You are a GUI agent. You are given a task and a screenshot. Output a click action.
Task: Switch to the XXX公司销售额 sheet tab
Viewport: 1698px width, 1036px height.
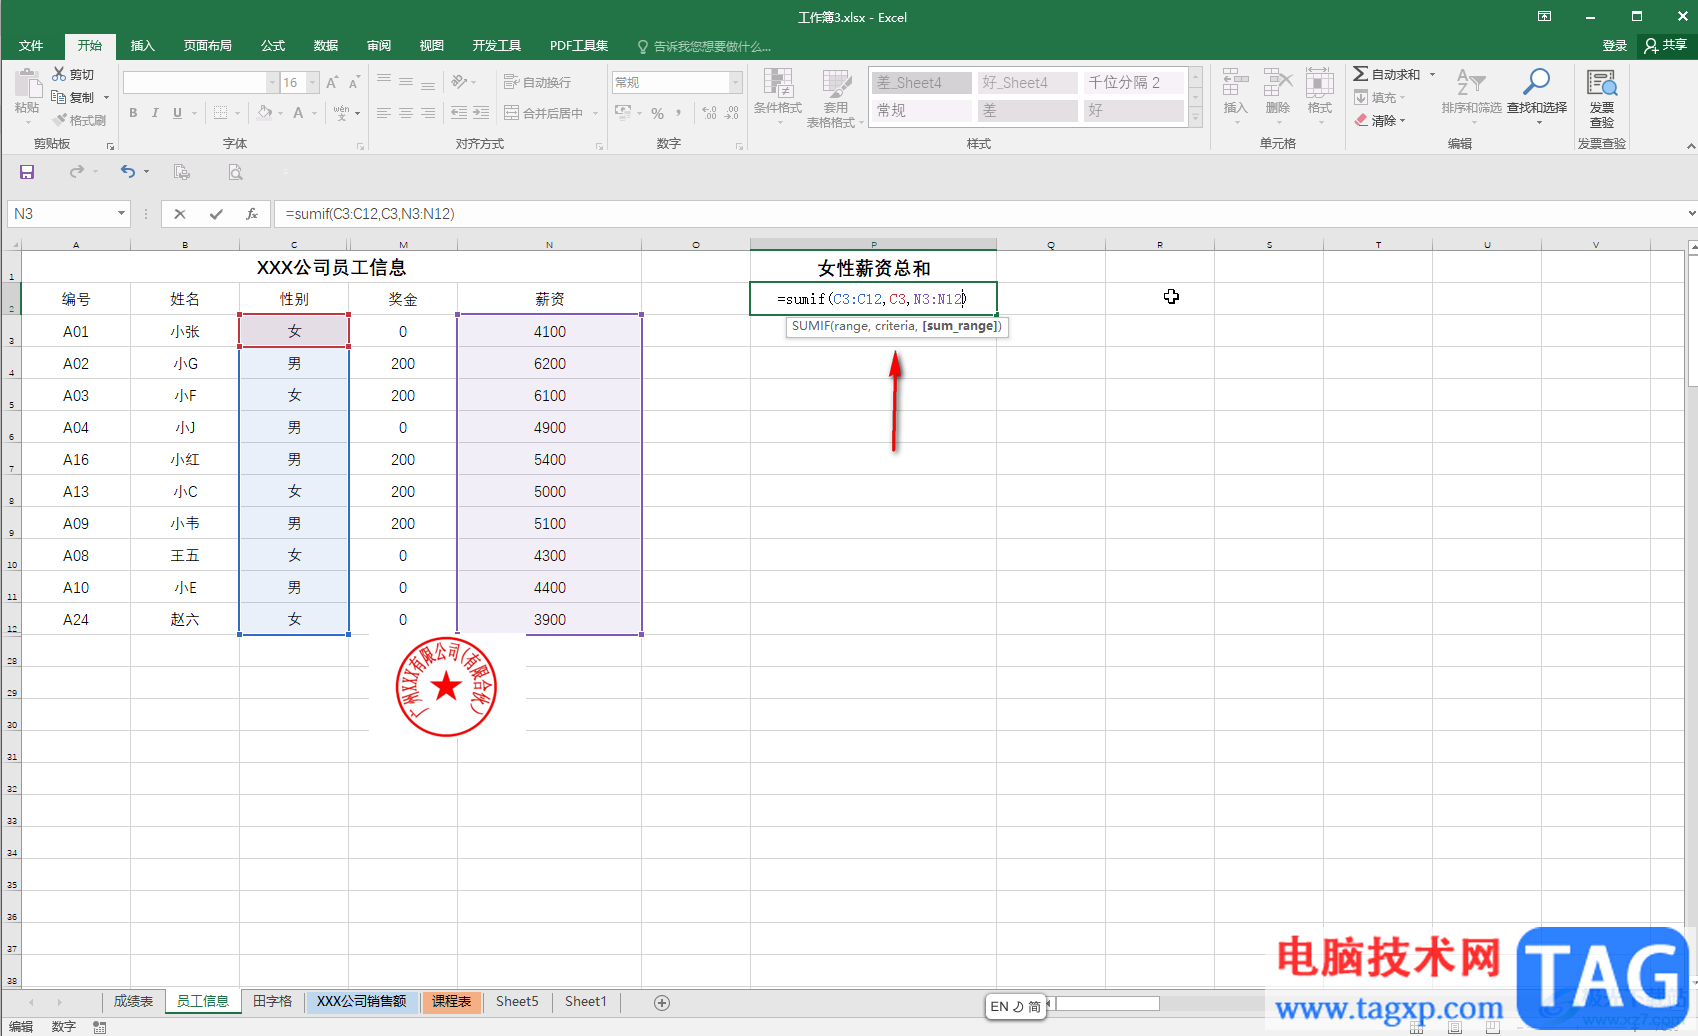[x=361, y=1001]
